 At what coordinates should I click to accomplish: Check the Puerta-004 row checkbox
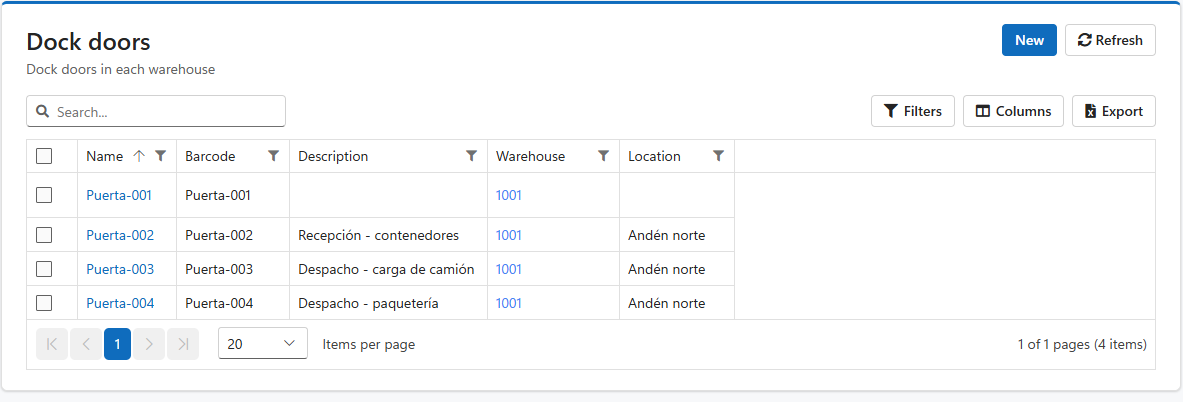tap(44, 303)
